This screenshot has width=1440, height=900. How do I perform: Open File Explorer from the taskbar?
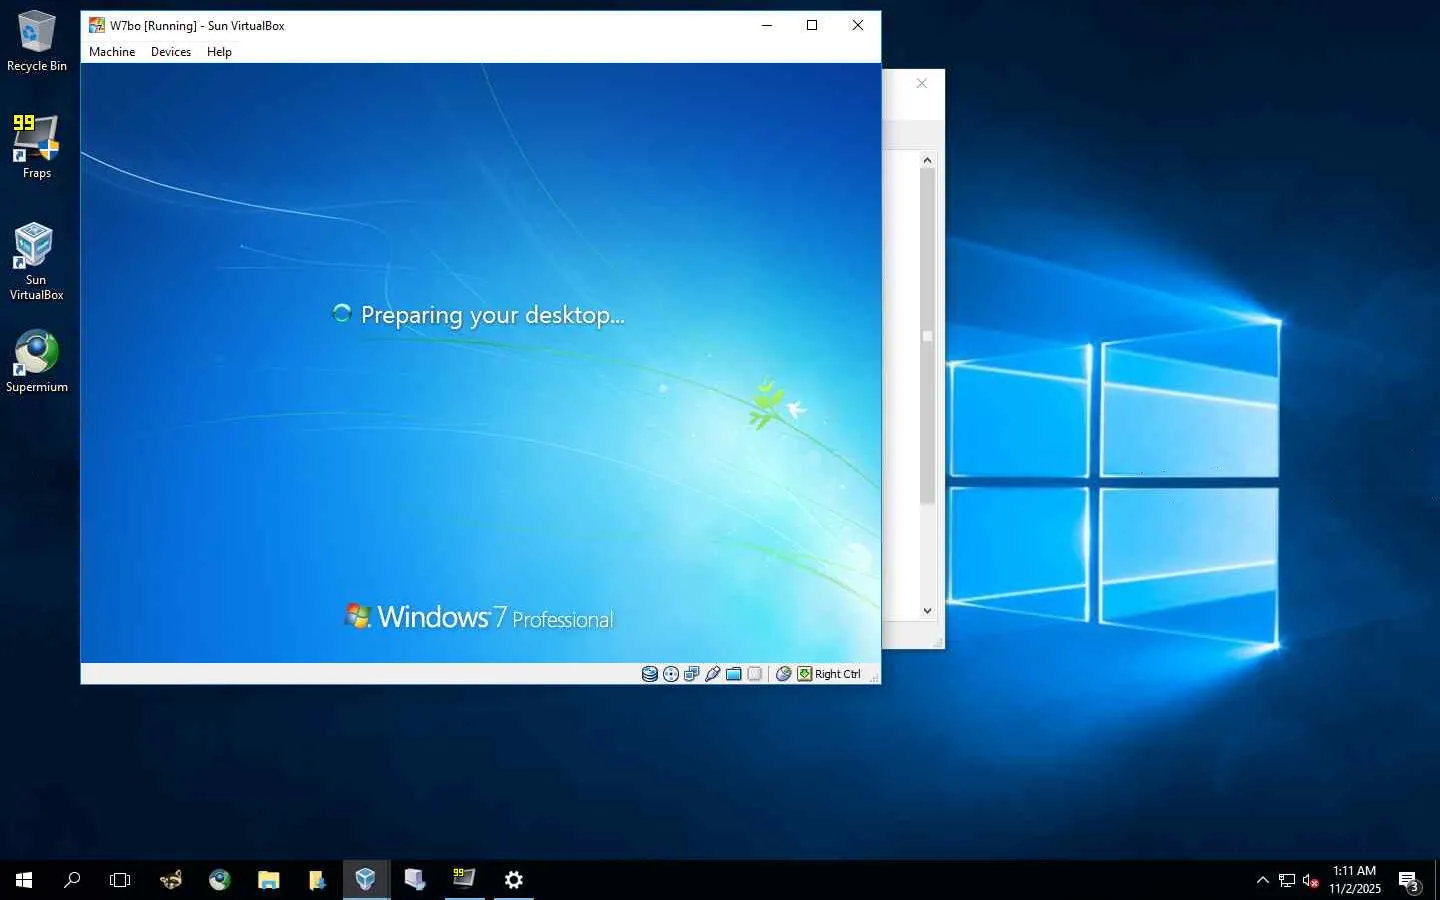point(269,880)
